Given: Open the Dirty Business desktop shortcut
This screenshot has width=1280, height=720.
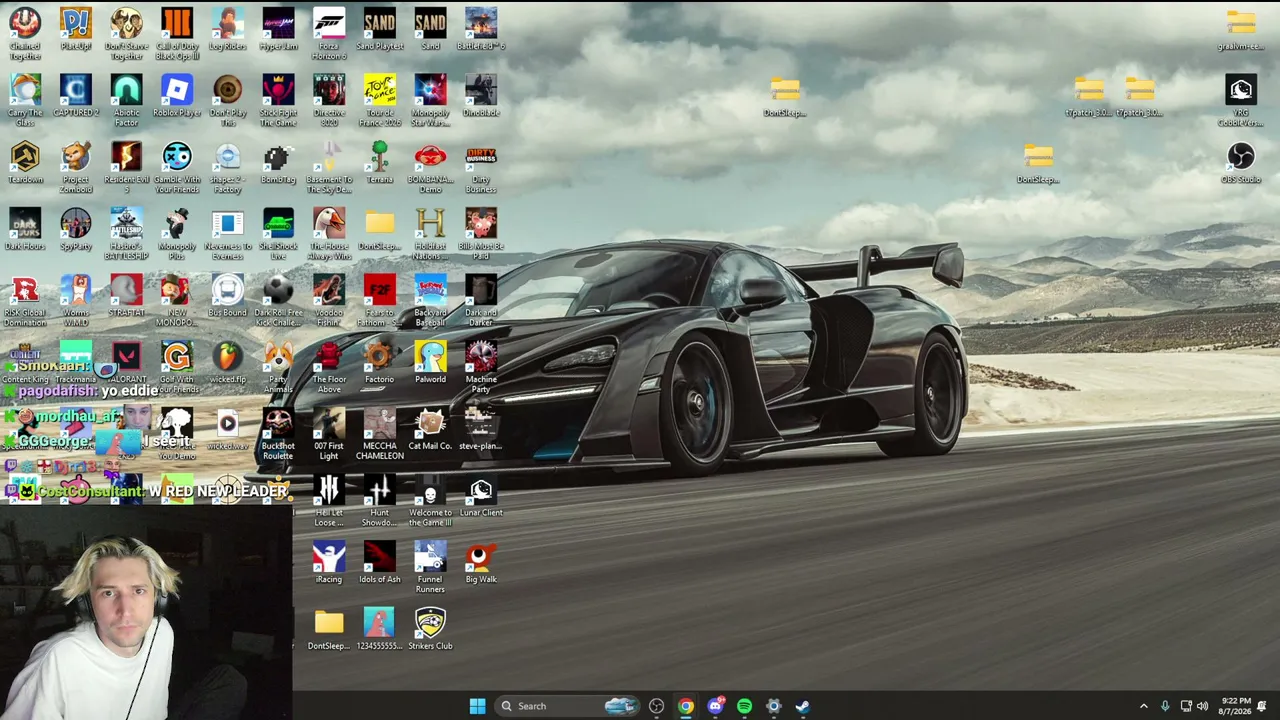Looking at the screenshot, I should pos(481,166).
